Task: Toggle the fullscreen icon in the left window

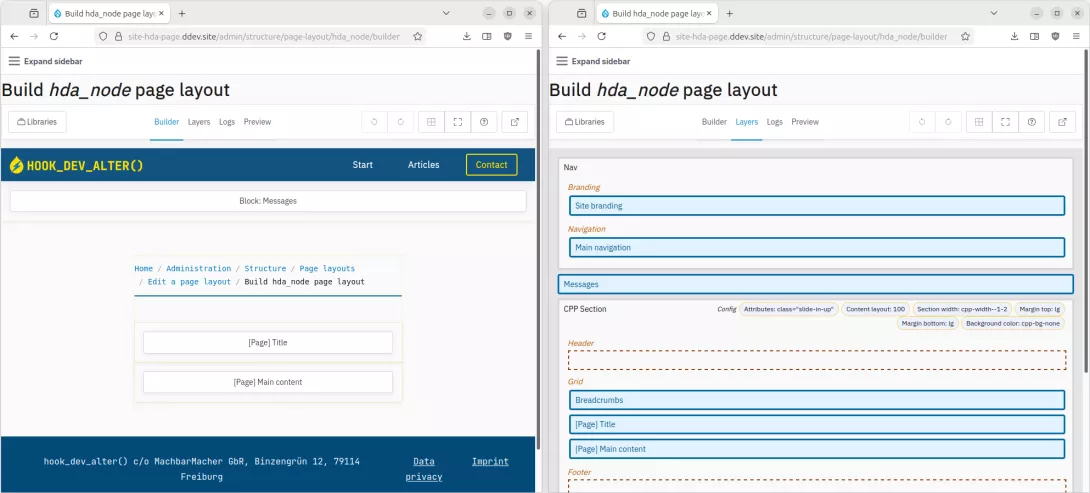Action: [457, 122]
